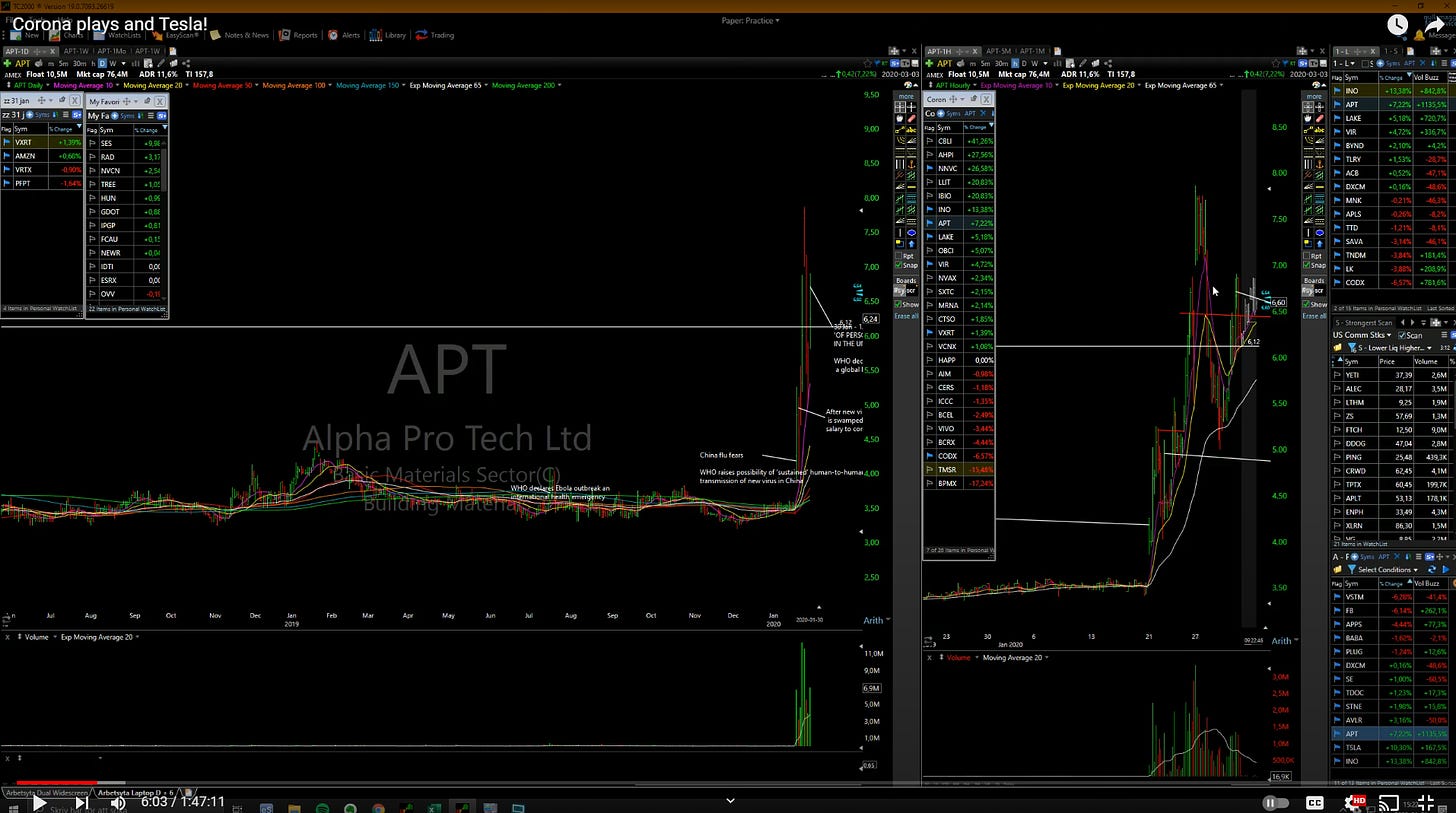Open Exp Moving Average 65 dropdown on hourly chart
The image size is (1456, 813).
click(1222, 85)
